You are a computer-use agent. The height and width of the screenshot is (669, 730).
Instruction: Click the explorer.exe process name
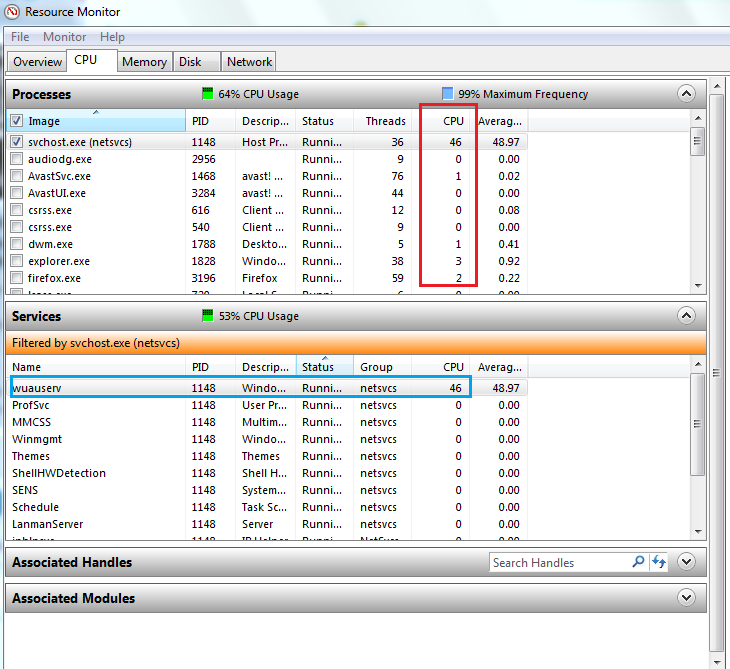pos(59,261)
